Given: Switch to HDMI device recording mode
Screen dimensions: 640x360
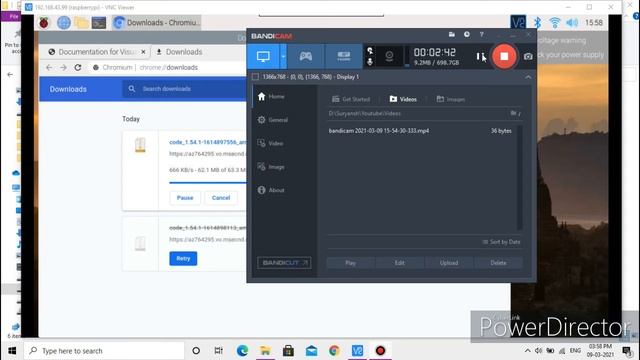Looking at the screenshot, I should [x=343, y=56].
